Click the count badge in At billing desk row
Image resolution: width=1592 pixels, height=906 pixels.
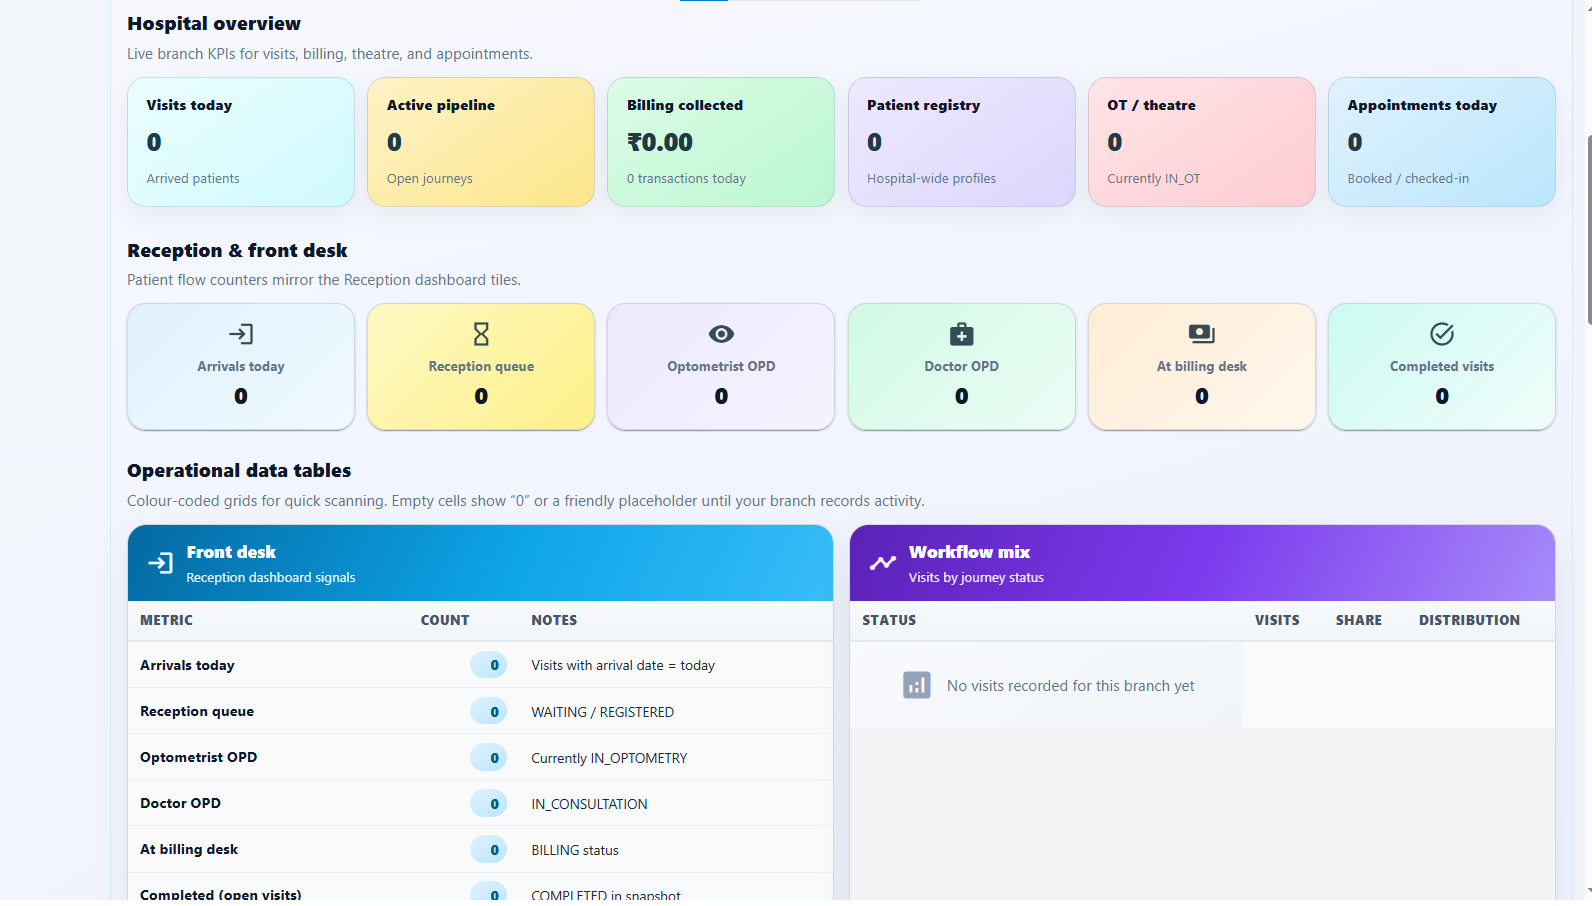[x=489, y=849]
